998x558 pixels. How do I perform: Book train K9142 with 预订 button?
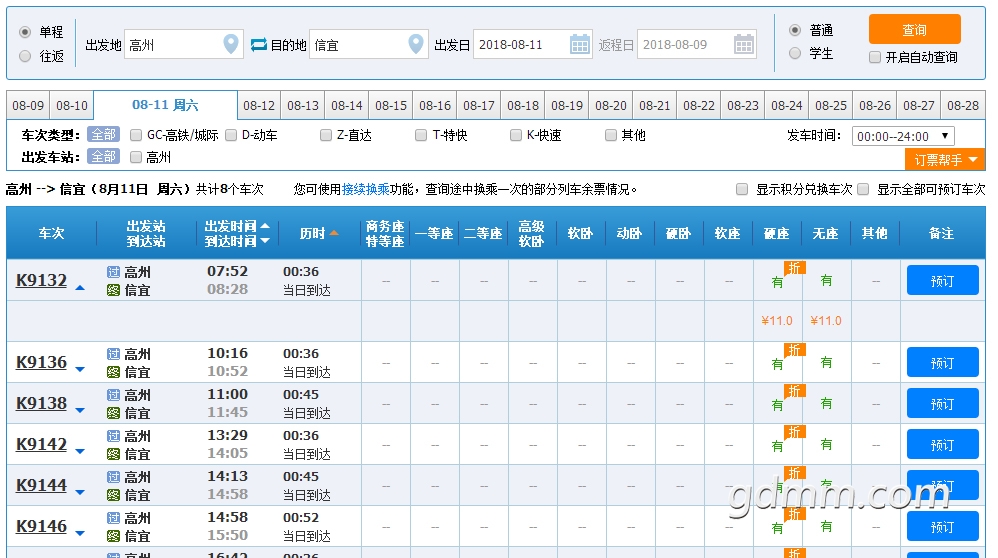point(943,445)
